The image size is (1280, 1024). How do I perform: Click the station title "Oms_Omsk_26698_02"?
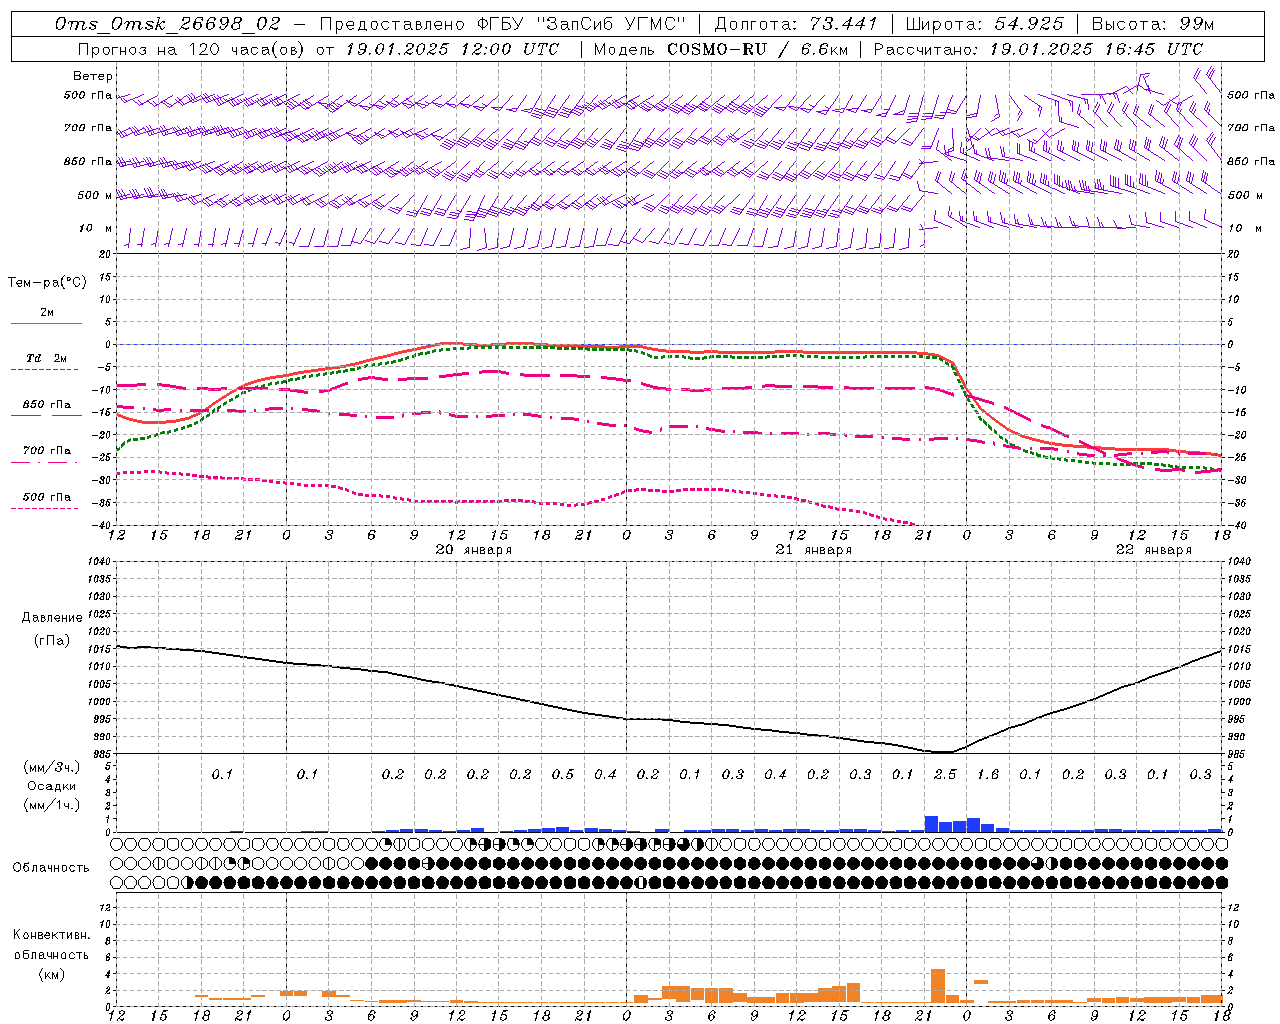point(168,24)
